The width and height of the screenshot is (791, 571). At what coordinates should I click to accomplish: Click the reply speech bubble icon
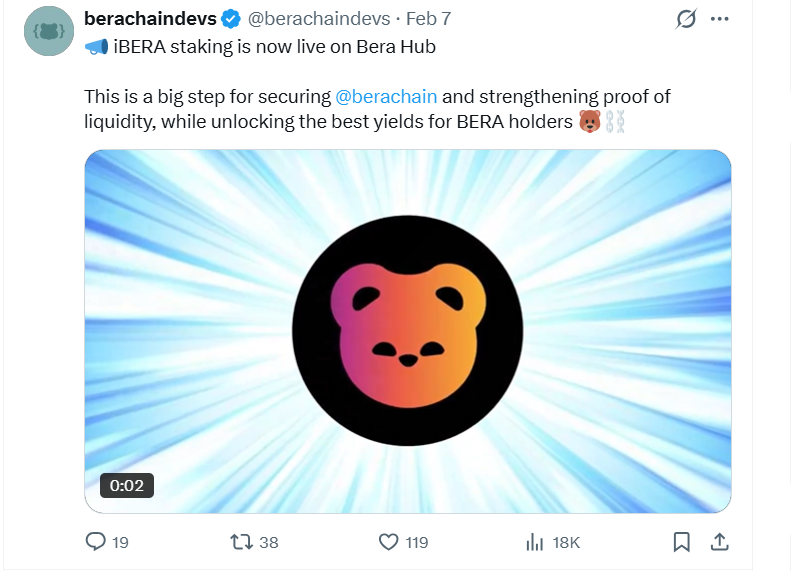pyautogui.click(x=96, y=542)
